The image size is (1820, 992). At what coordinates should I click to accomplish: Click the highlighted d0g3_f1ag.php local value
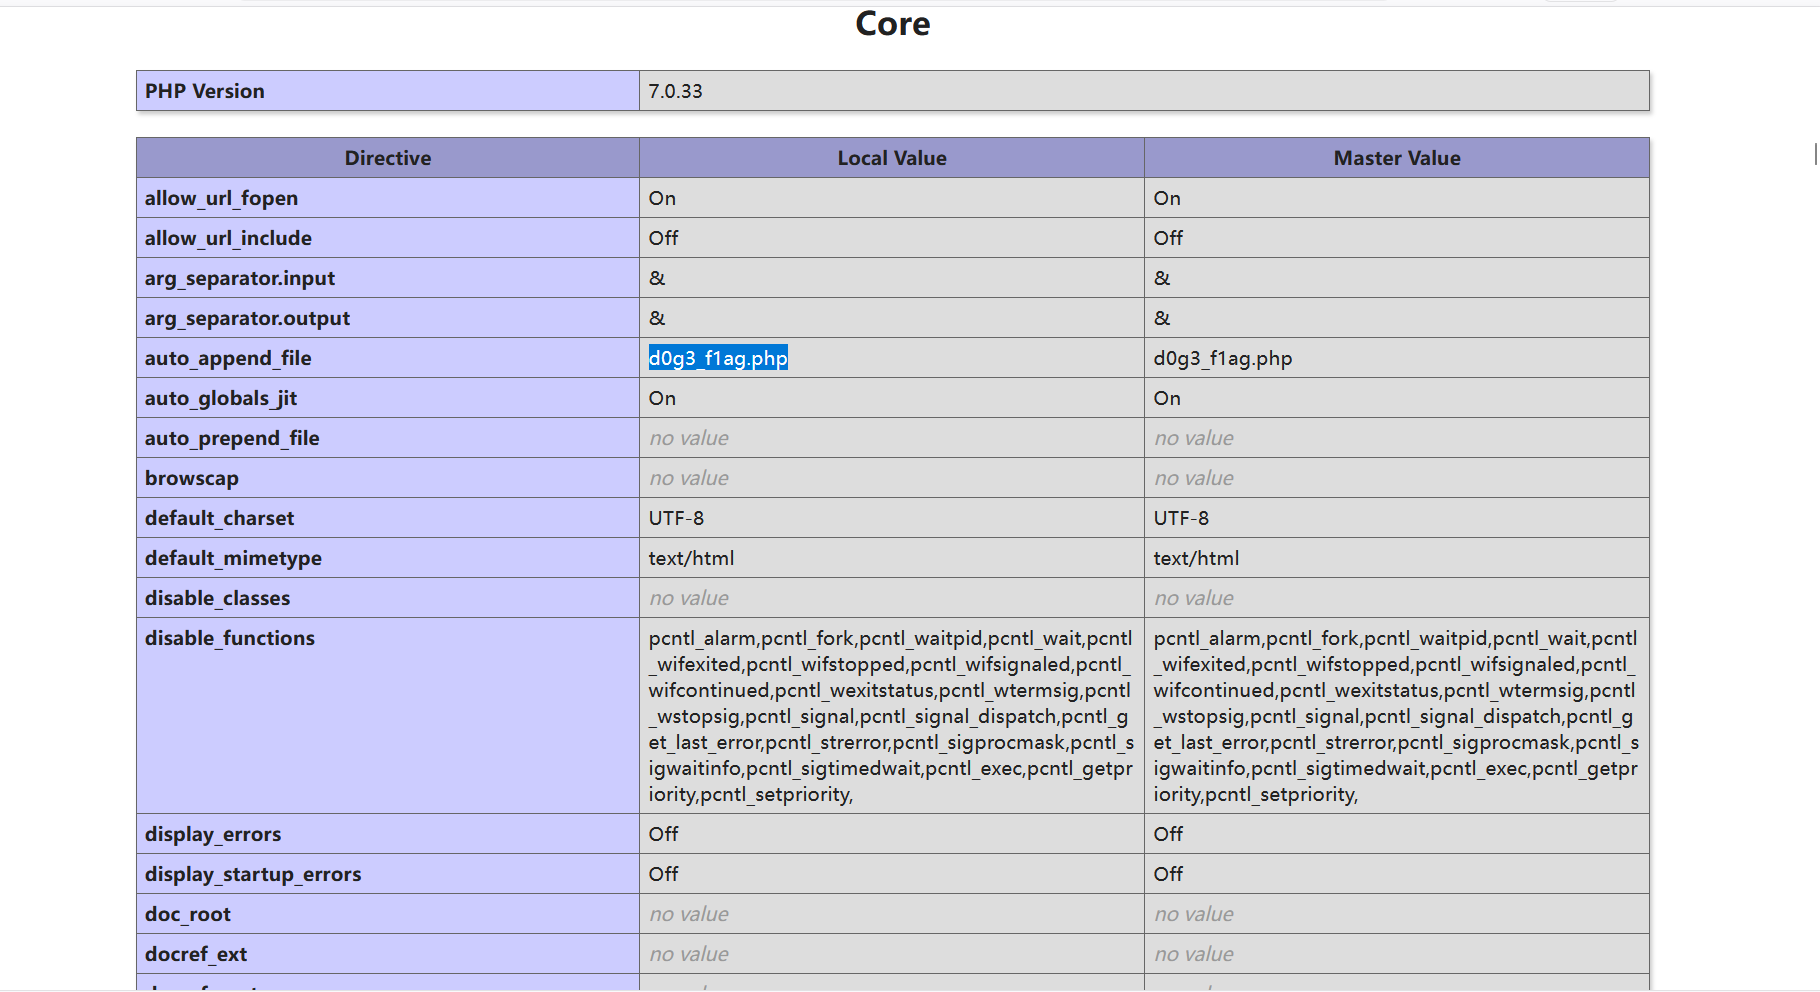pyautogui.click(x=718, y=358)
